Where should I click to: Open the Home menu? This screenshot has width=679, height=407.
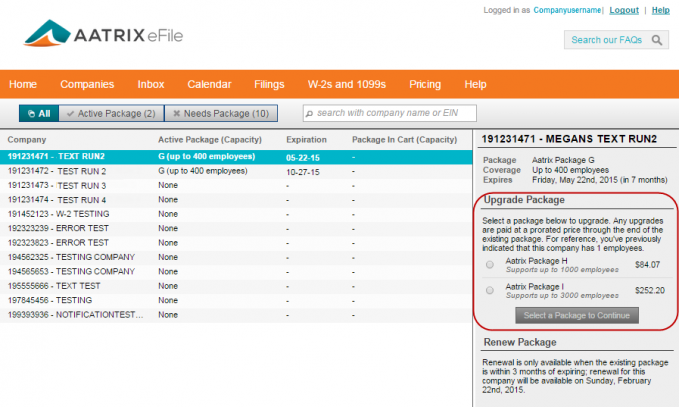point(23,84)
